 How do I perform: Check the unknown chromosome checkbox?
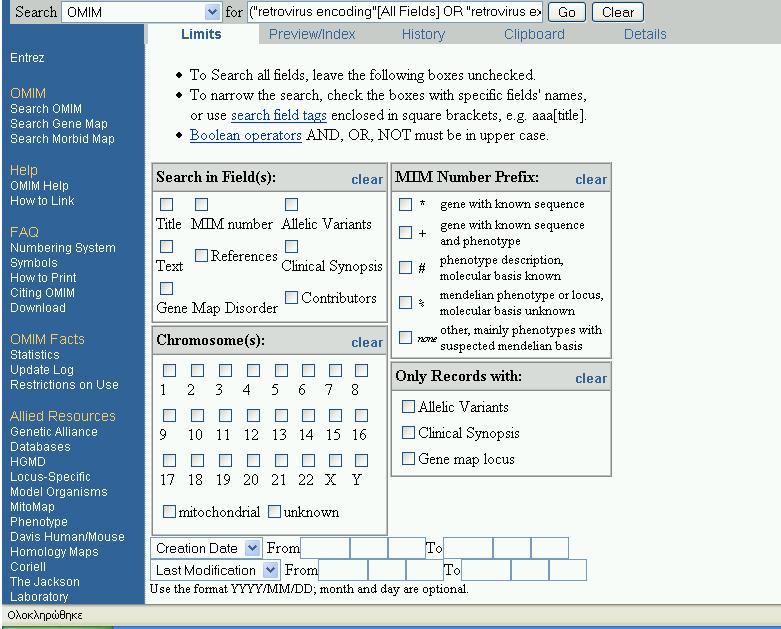click(274, 511)
